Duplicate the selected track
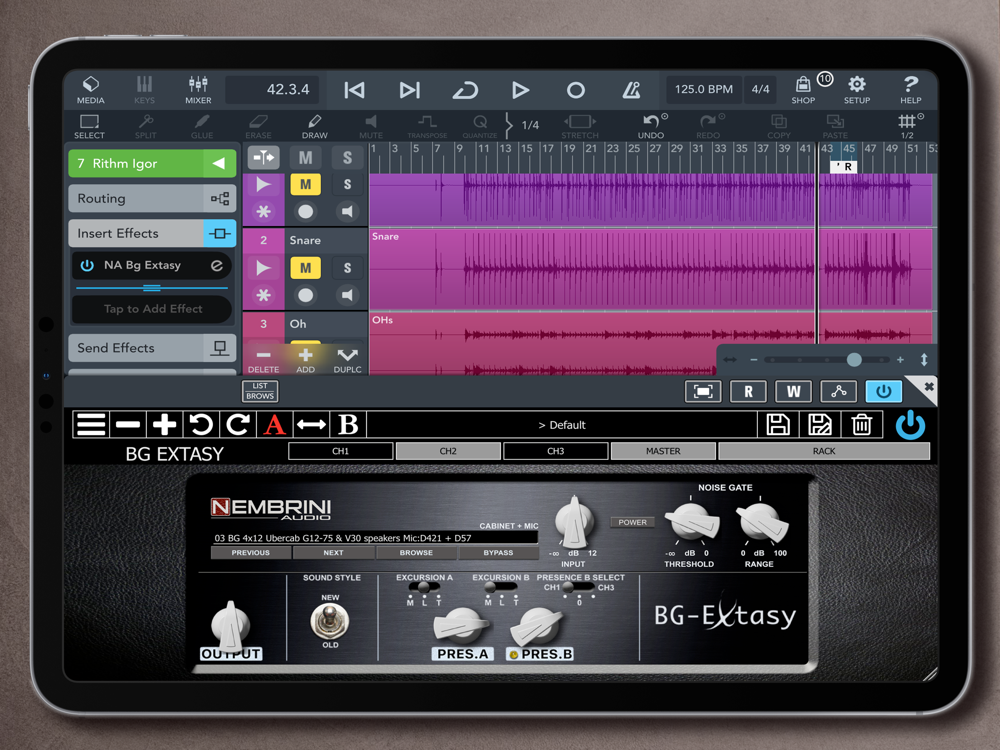1000x750 pixels. point(348,360)
